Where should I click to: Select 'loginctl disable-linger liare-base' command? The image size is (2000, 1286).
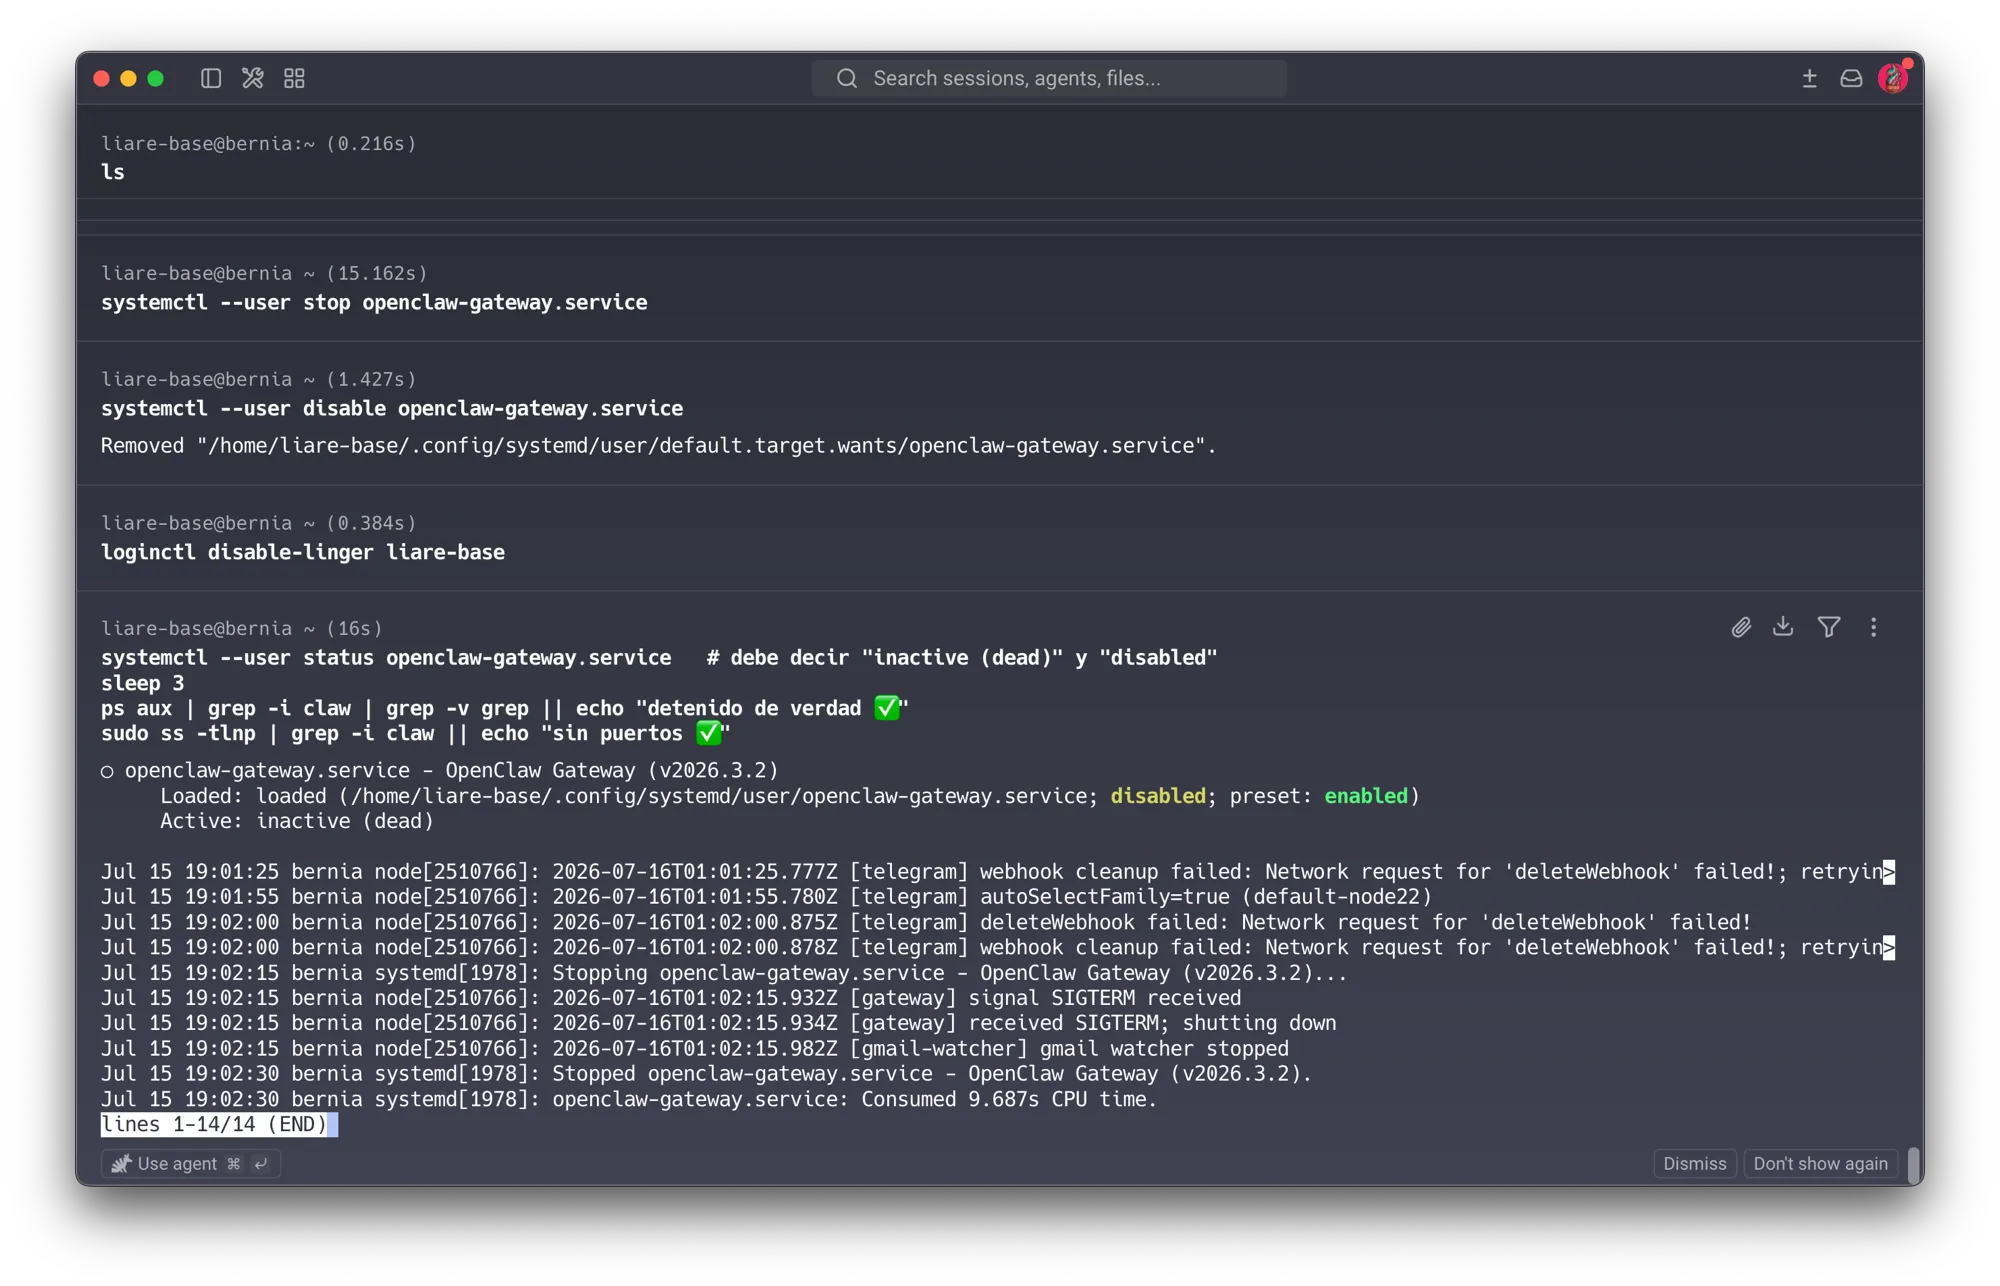303,552
